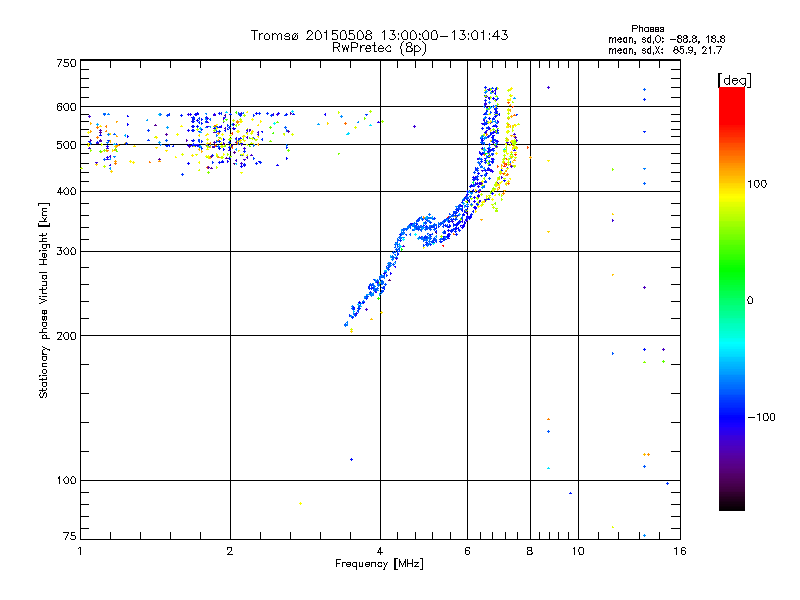
Task: Click the x-axis tick label '16'
Action: click(x=680, y=551)
